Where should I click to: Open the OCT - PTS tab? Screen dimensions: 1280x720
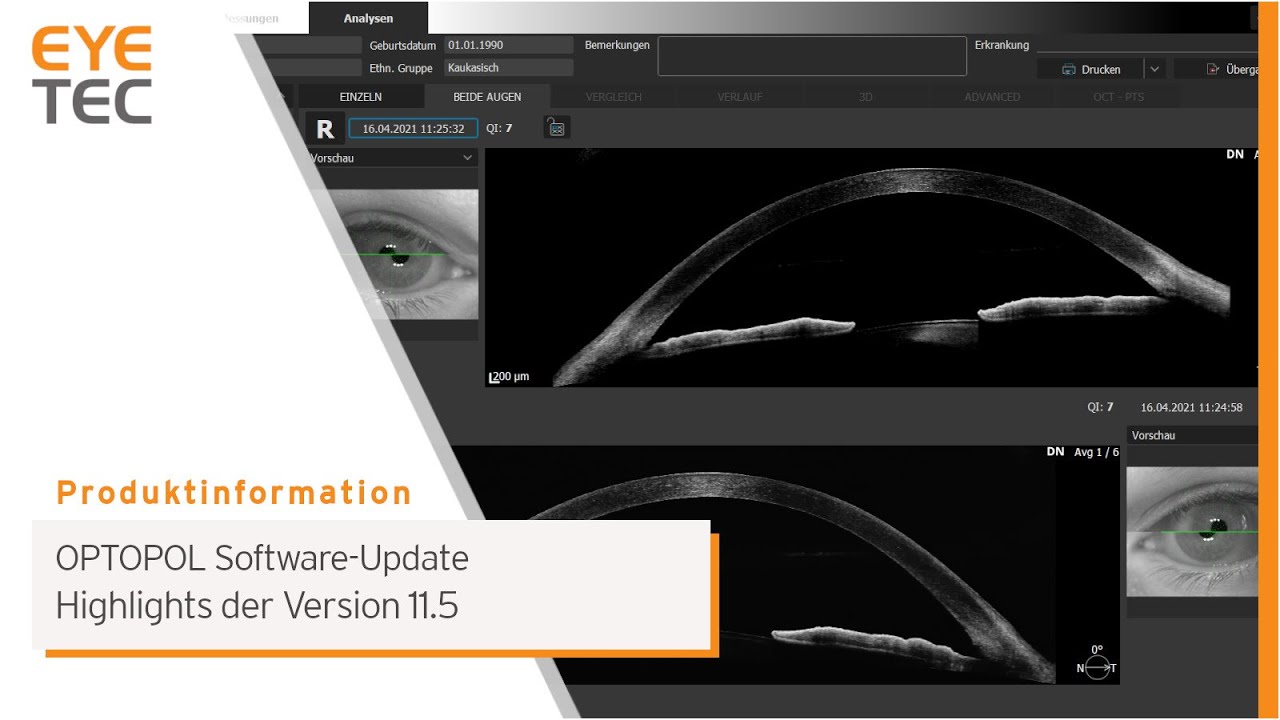pyautogui.click(x=1118, y=97)
